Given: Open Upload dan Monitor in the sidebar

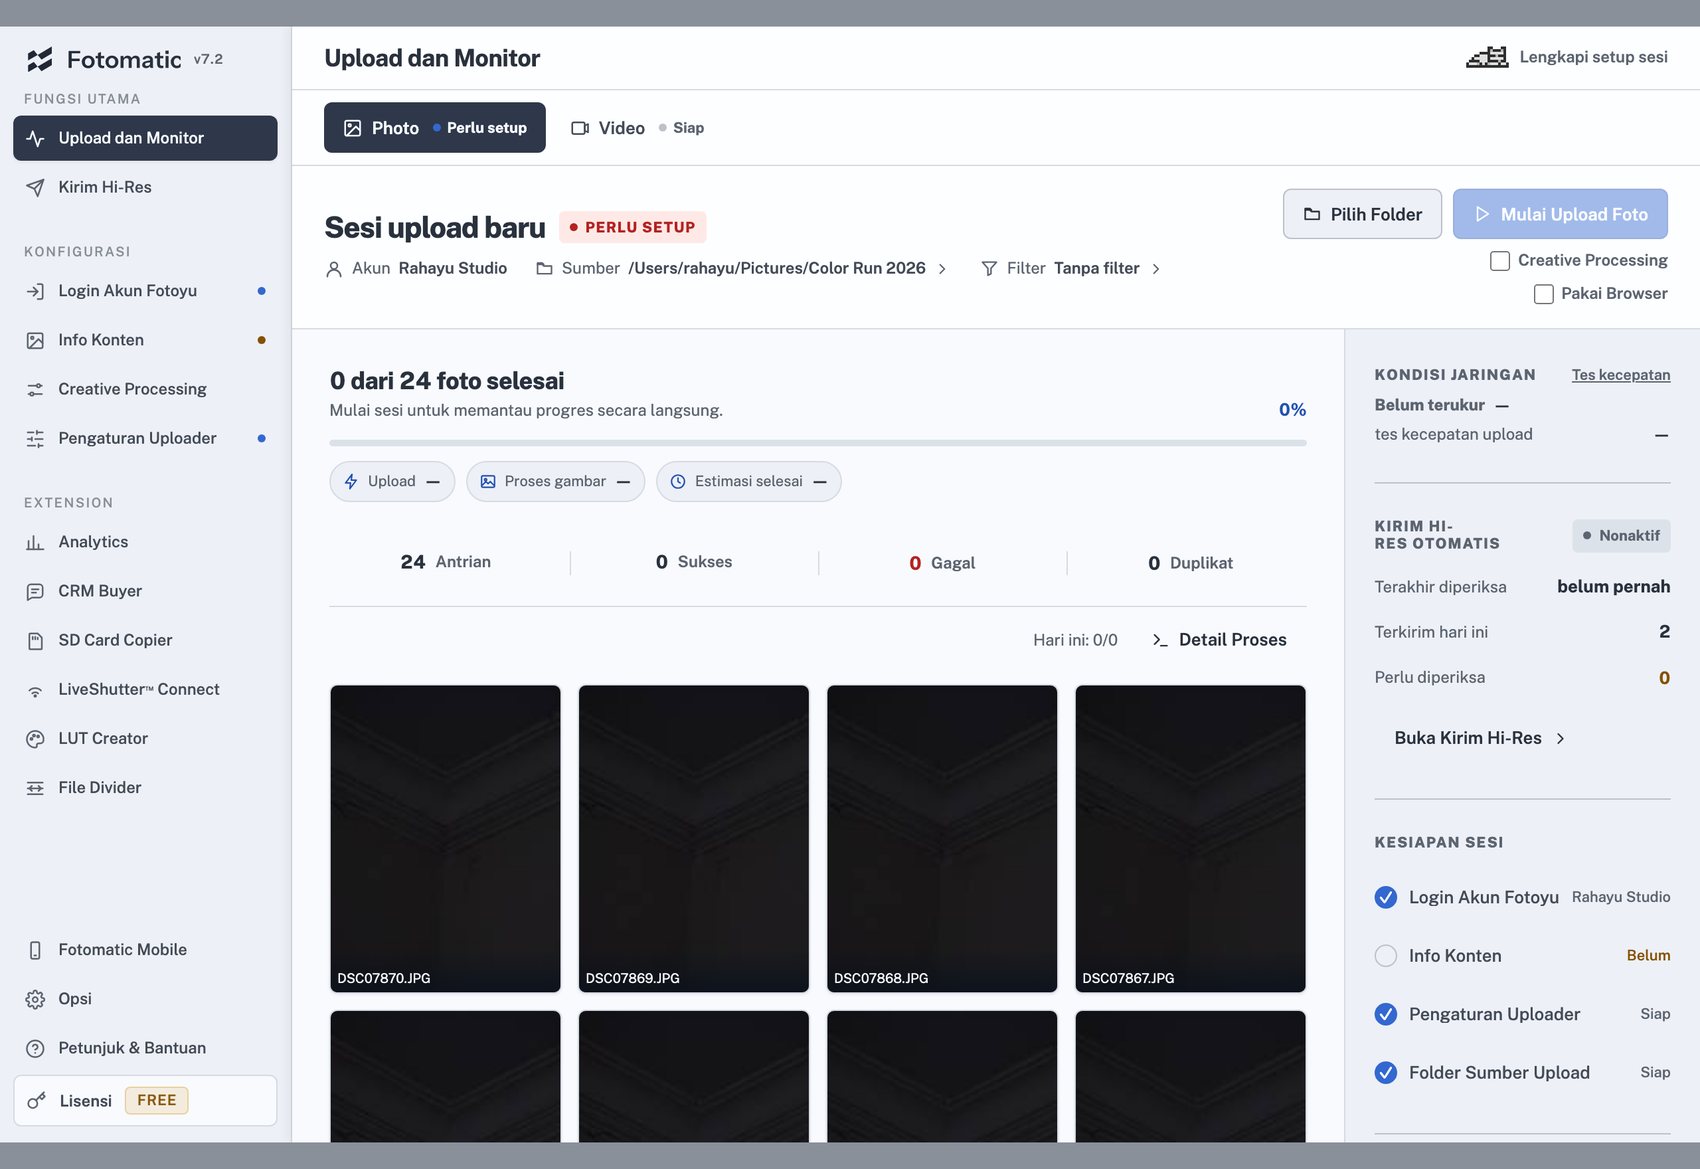Looking at the screenshot, I should point(145,138).
